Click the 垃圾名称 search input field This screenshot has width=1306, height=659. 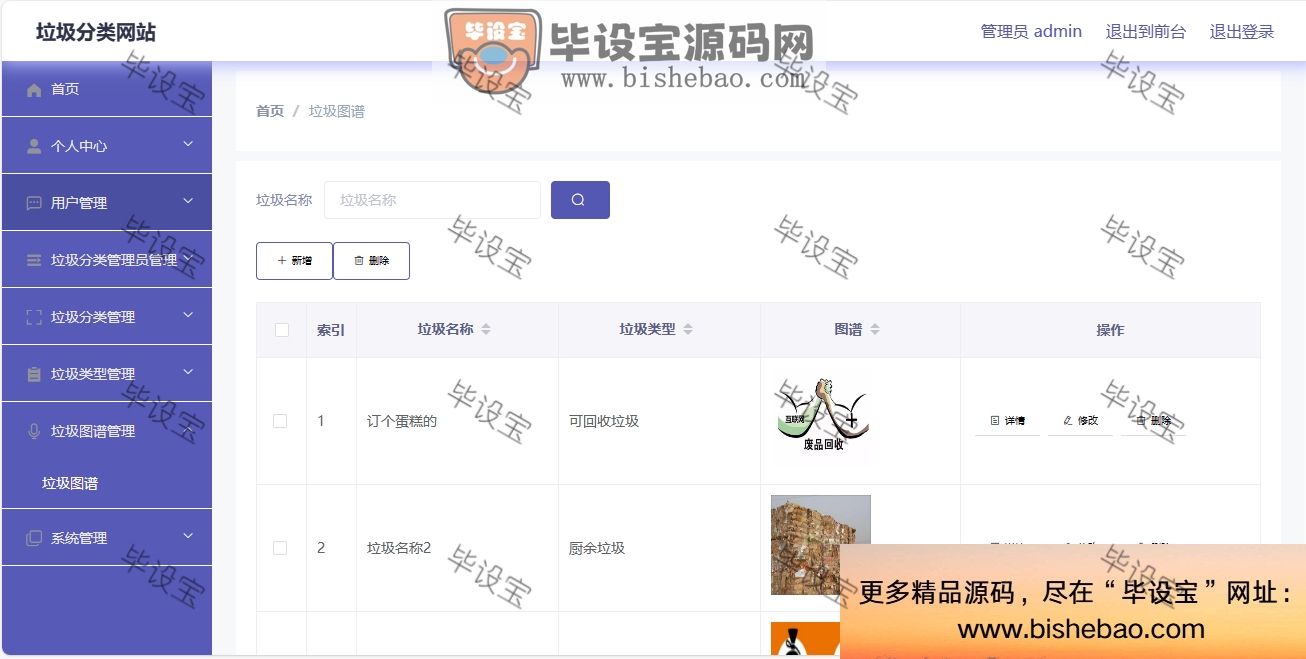coord(432,200)
